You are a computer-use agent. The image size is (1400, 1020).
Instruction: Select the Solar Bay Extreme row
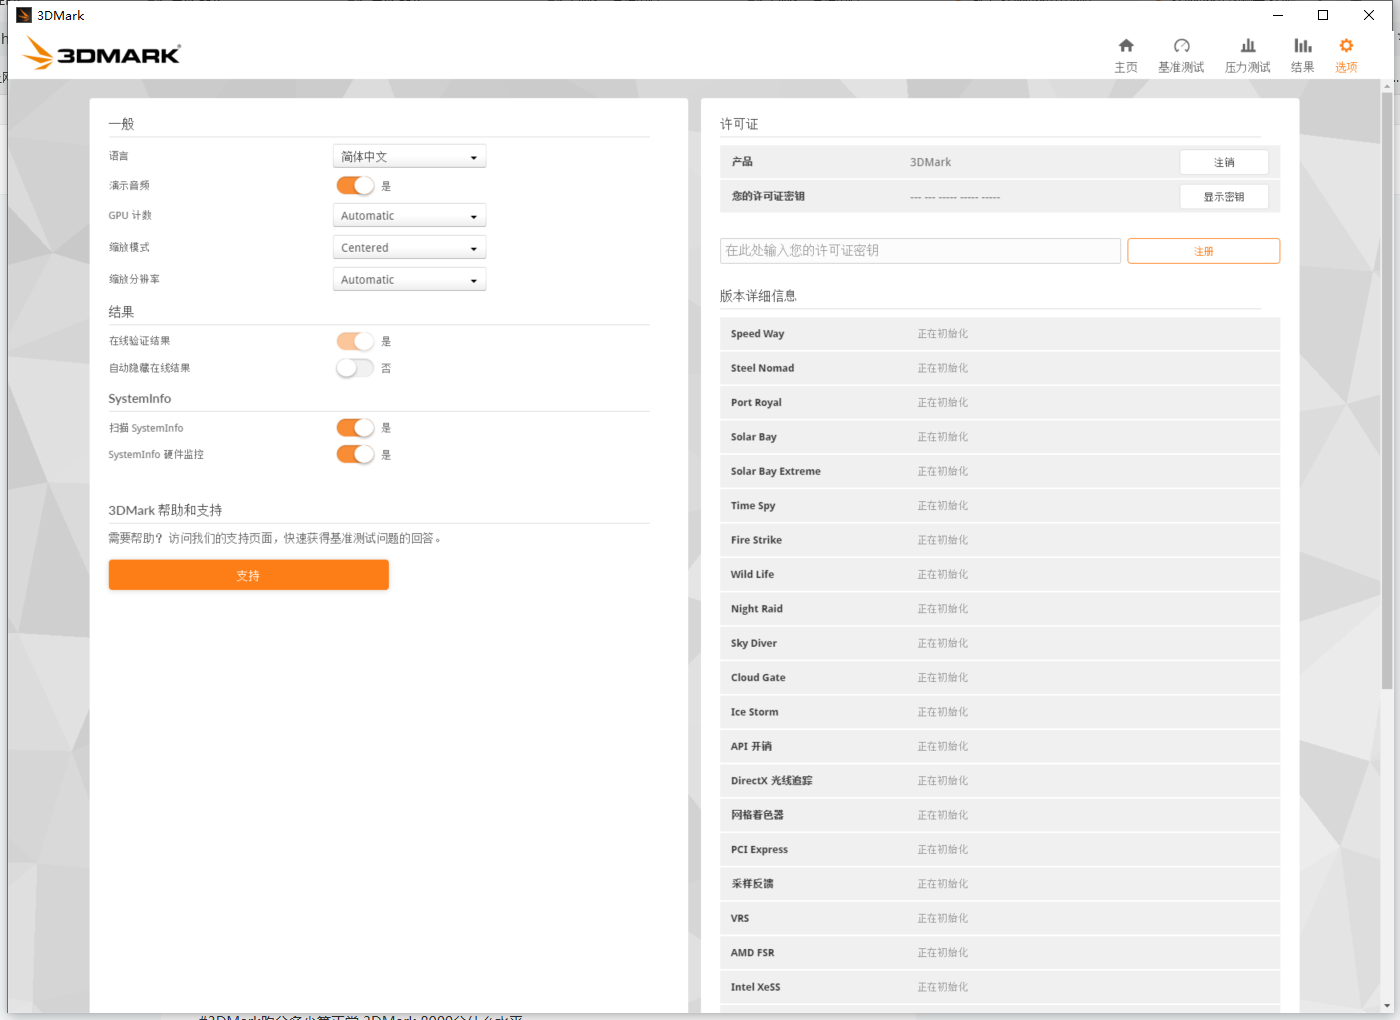pyautogui.click(x=1000, y=471)
